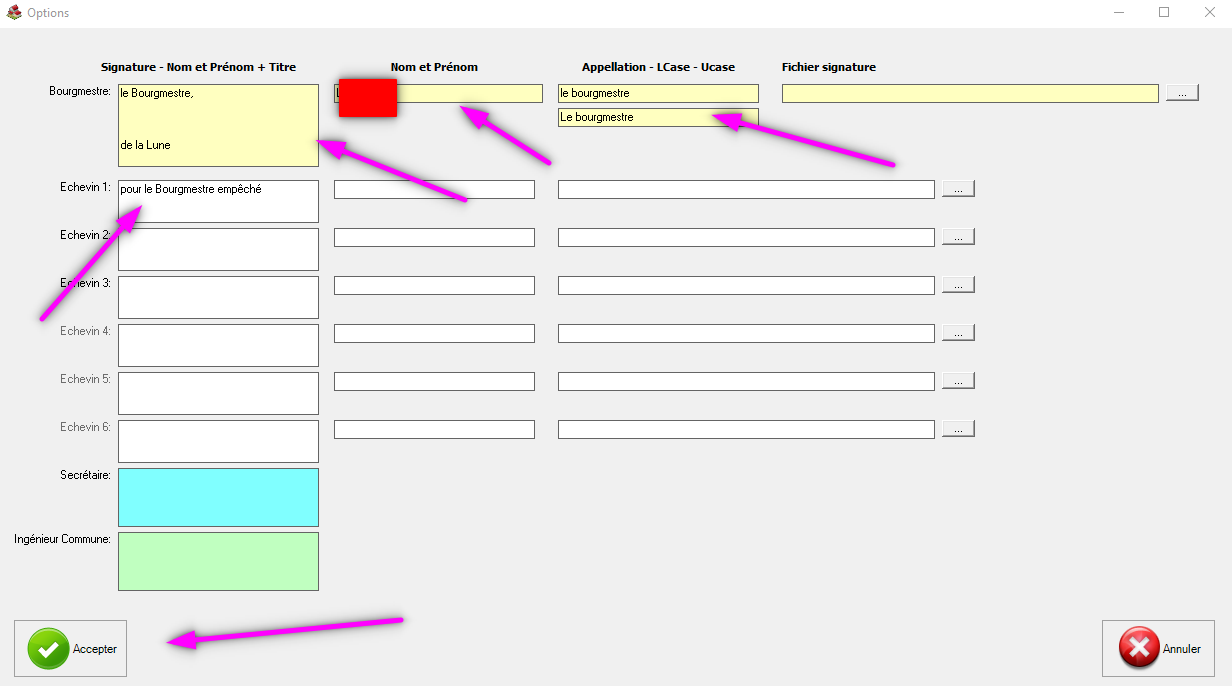Click the green checkmark Accepter icon
This screenshot has height=686, width=1232.
click(48, 649)
